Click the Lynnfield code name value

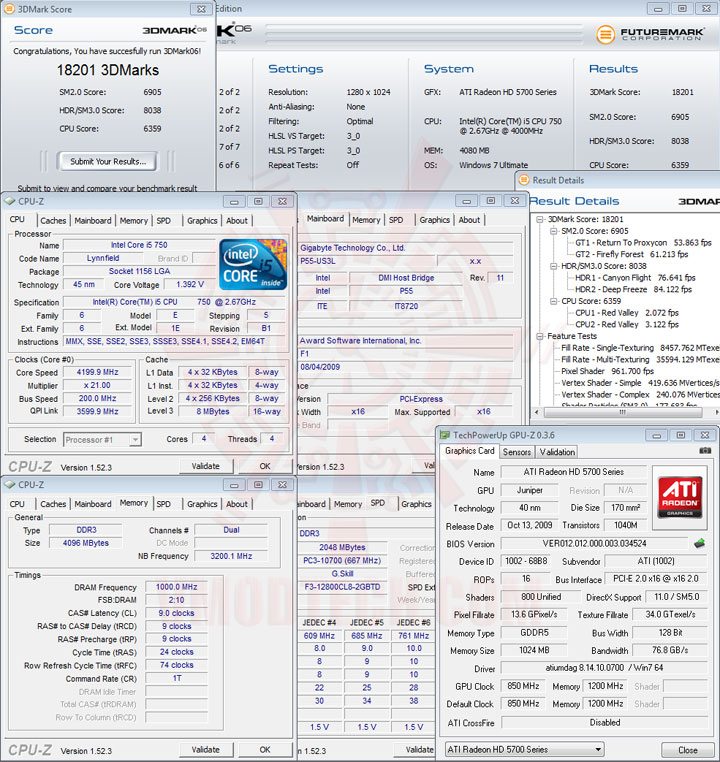click(103, 258)
